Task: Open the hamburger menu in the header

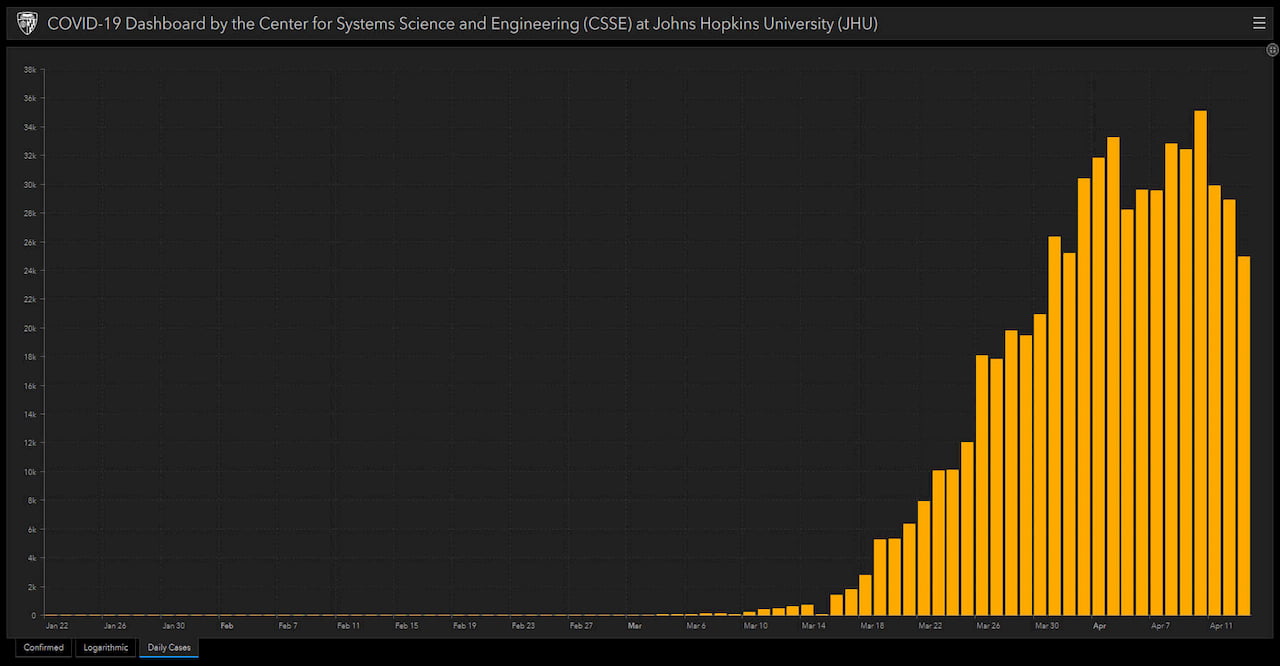Action: [1259, 23]
